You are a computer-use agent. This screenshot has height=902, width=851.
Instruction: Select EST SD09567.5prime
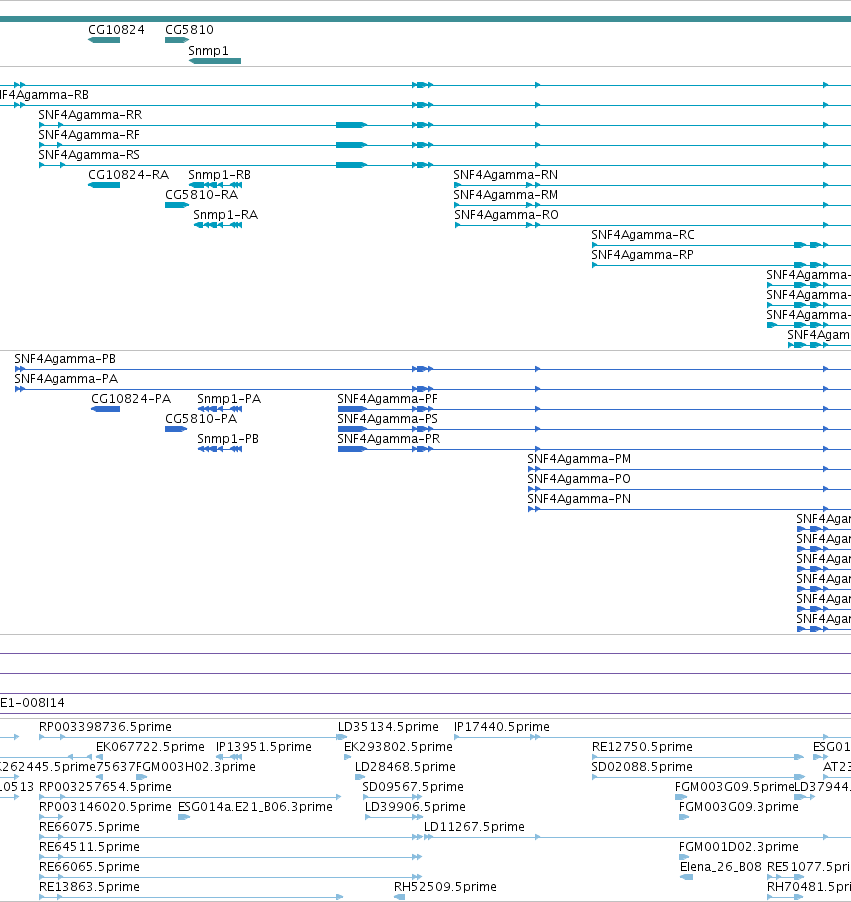click(413, 786)
